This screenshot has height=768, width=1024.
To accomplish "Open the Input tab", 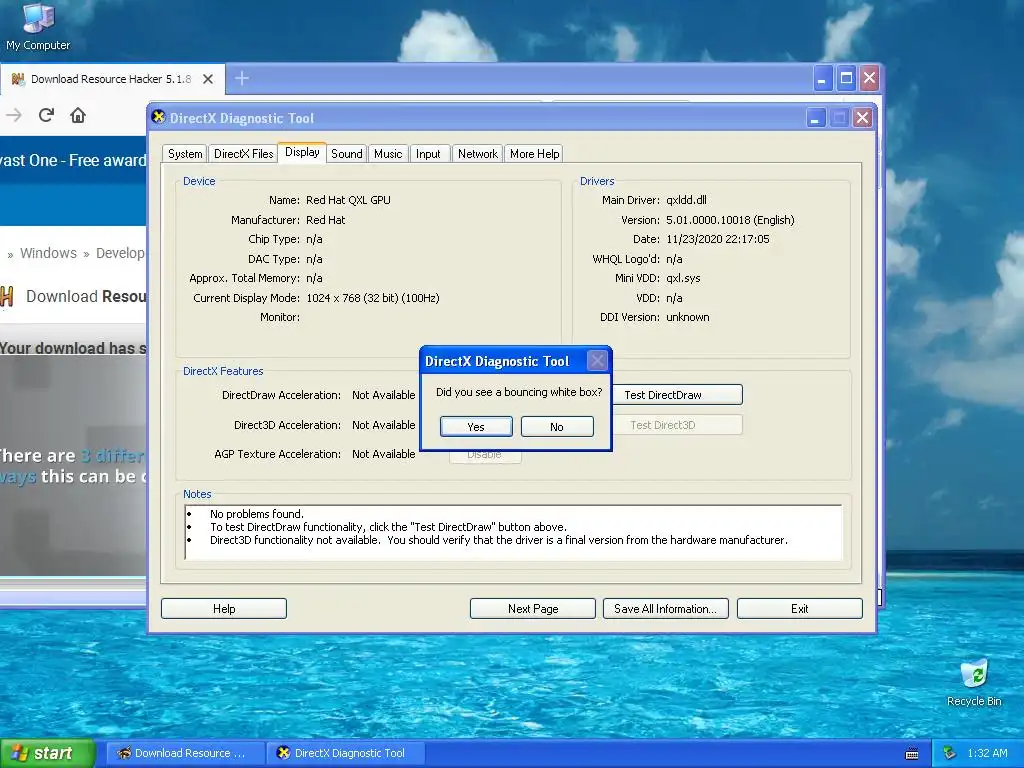I will 428,153.
